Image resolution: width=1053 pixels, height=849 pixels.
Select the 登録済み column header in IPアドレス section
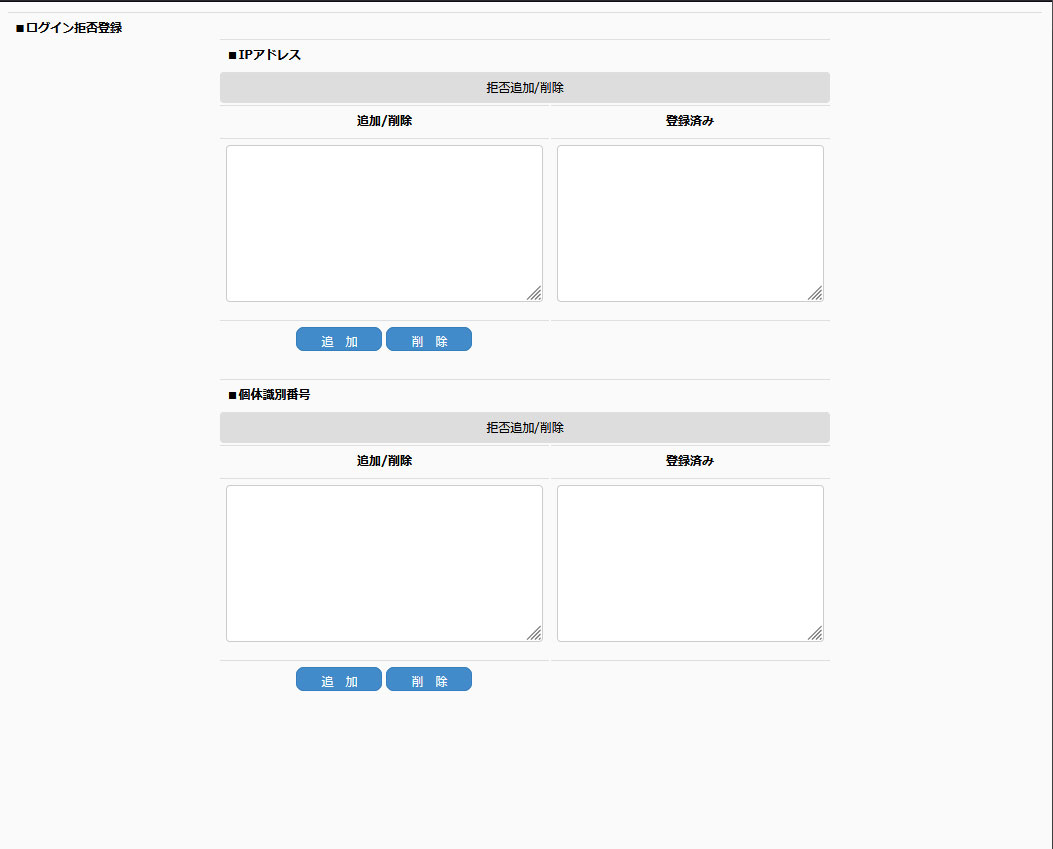coord(690,121)
